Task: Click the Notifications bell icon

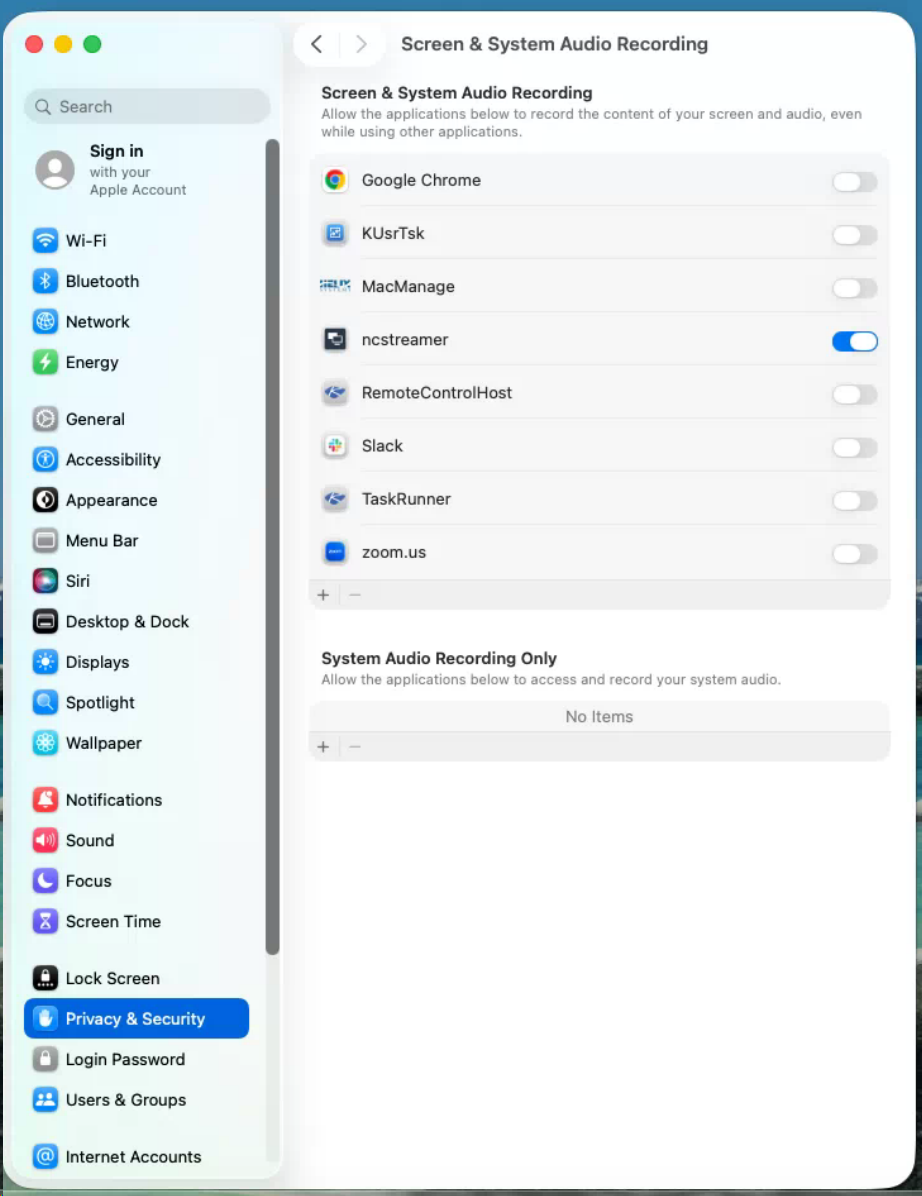Action: pyautogui.click(x=45, y=799)
